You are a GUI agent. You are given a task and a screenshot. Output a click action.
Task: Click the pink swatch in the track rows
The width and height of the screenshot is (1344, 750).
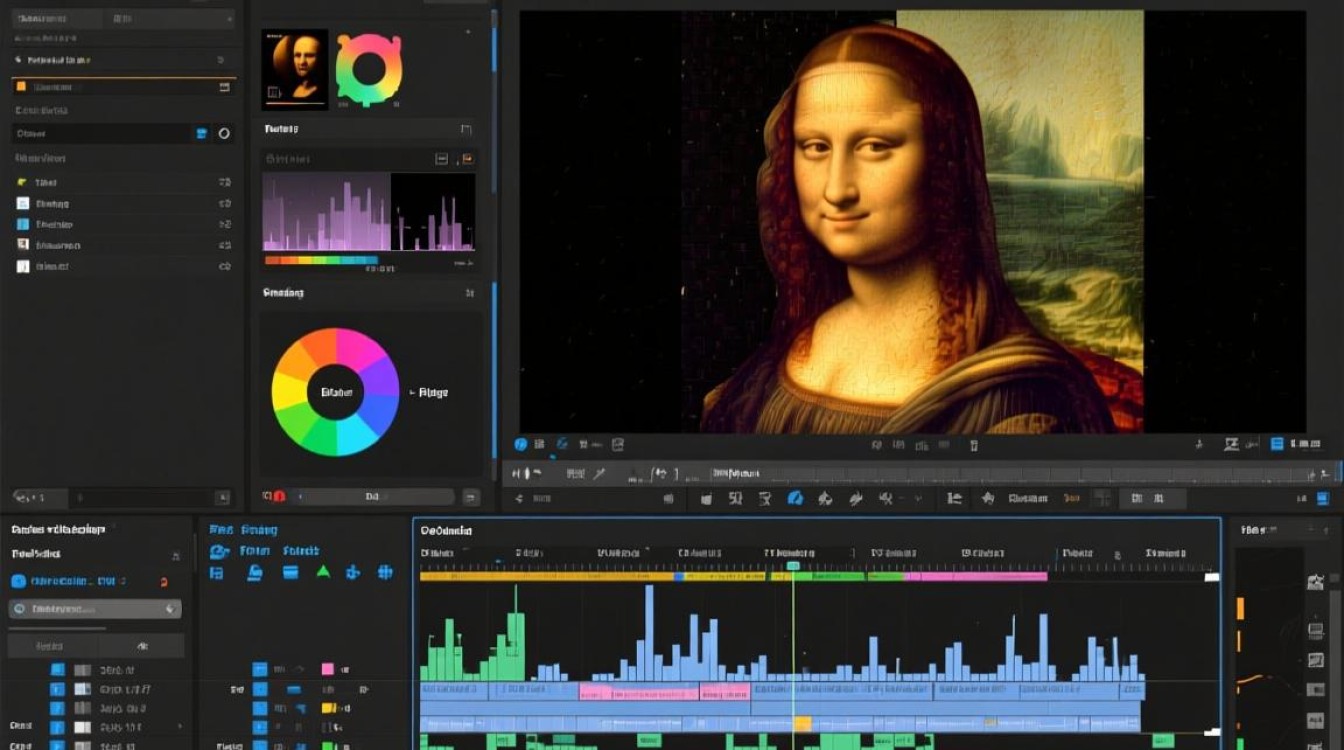pyautogui.click(x=327, y=669)
